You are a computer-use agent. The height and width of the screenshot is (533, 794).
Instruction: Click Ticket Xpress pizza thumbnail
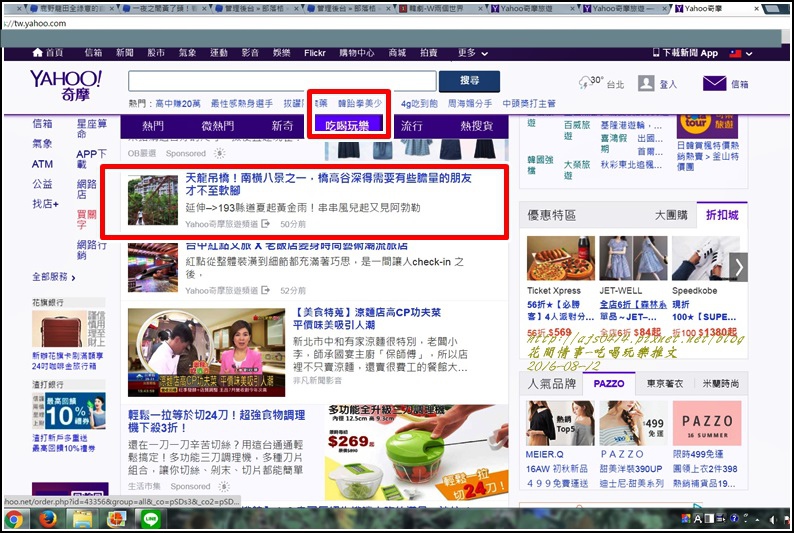coord(561,258)
